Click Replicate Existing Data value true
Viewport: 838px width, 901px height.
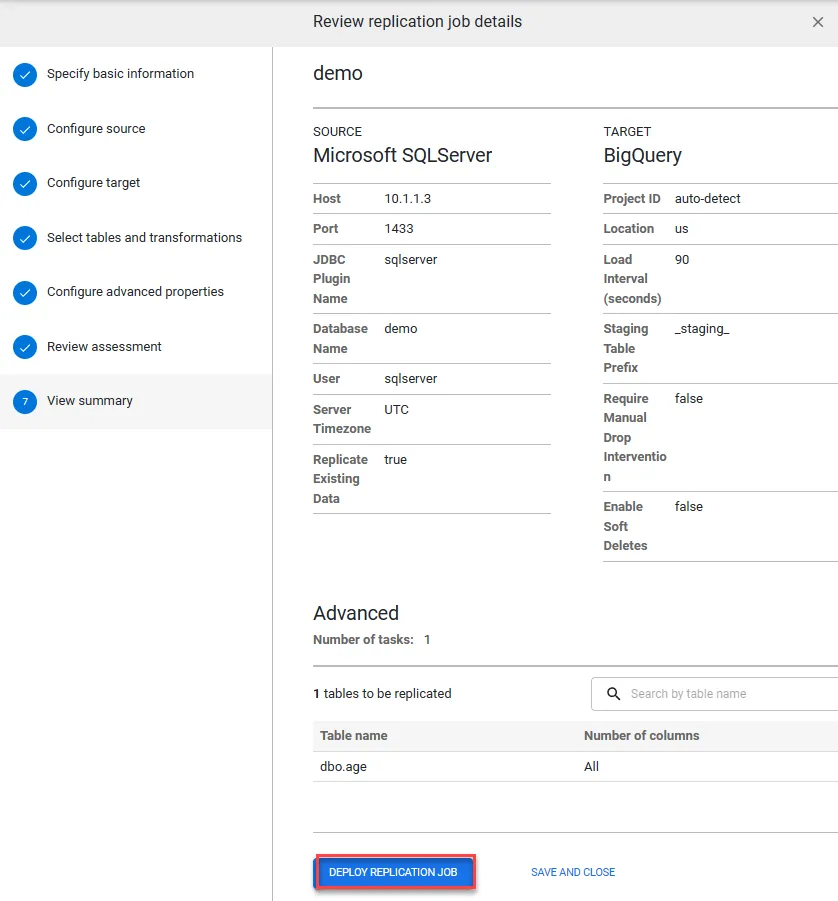[395, 460]
